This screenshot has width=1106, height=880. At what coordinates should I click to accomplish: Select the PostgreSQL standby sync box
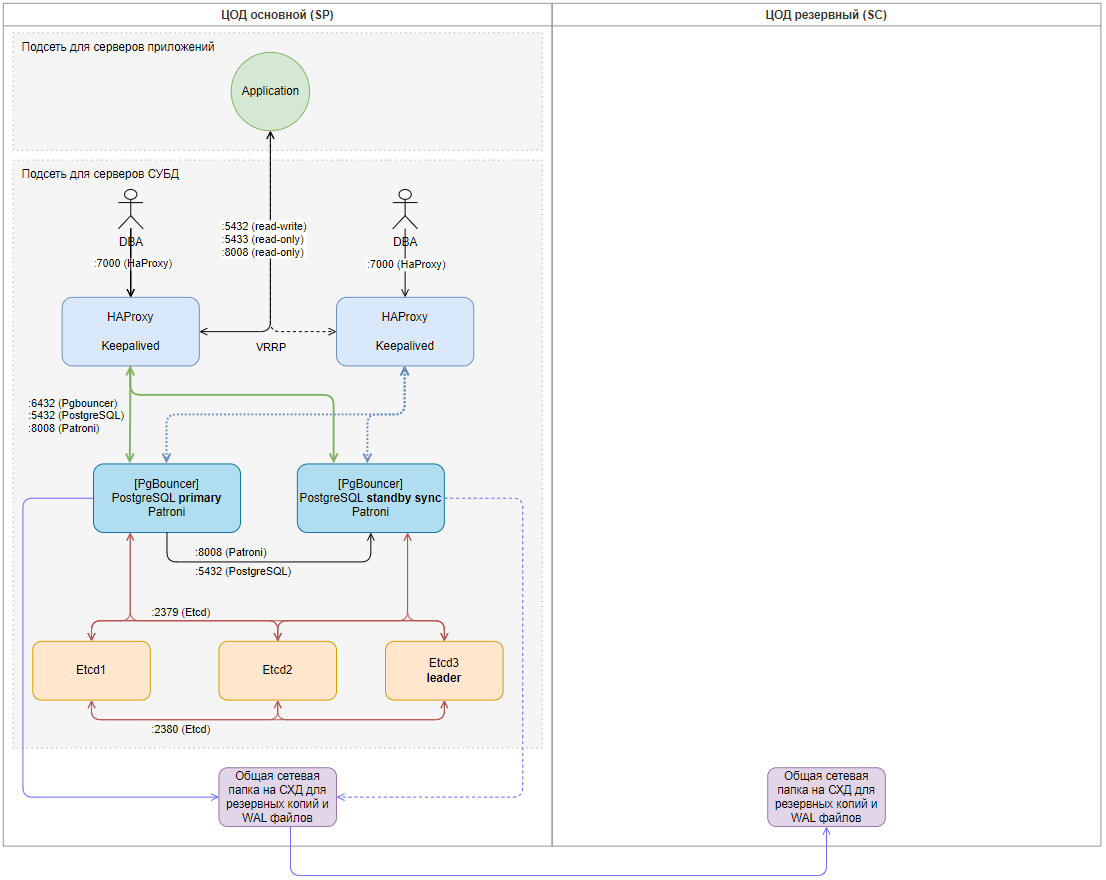pos(371,498)
